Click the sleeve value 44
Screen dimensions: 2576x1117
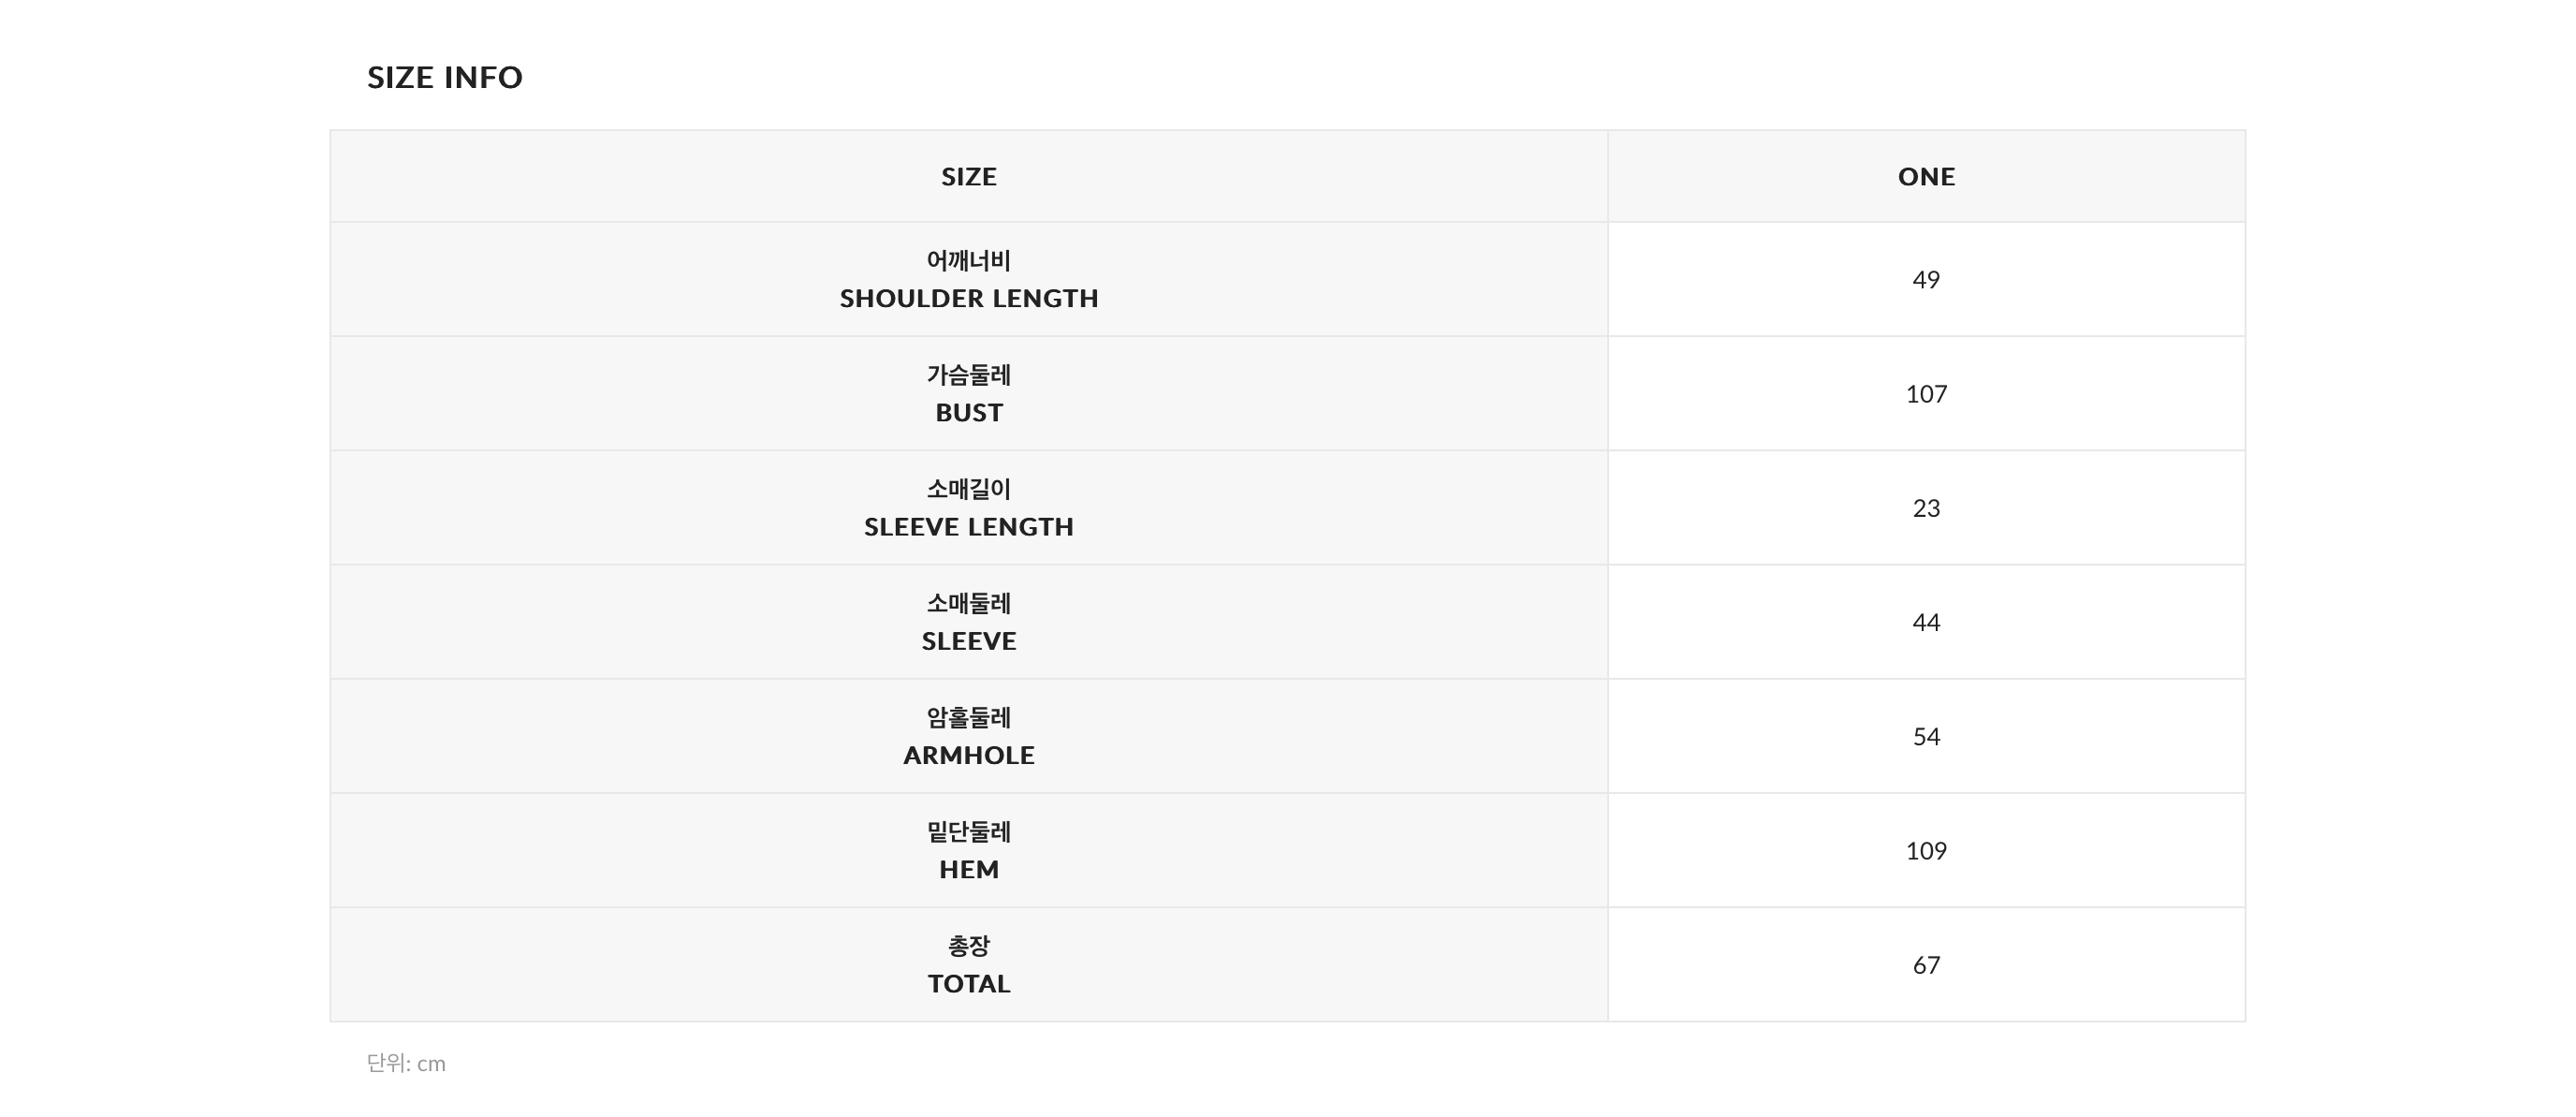[x=1926, y=621]
